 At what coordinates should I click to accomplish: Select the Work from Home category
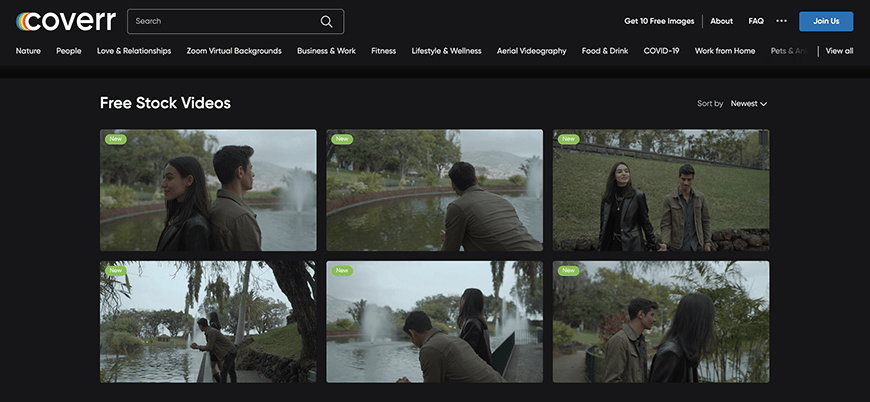click(725, 51)
